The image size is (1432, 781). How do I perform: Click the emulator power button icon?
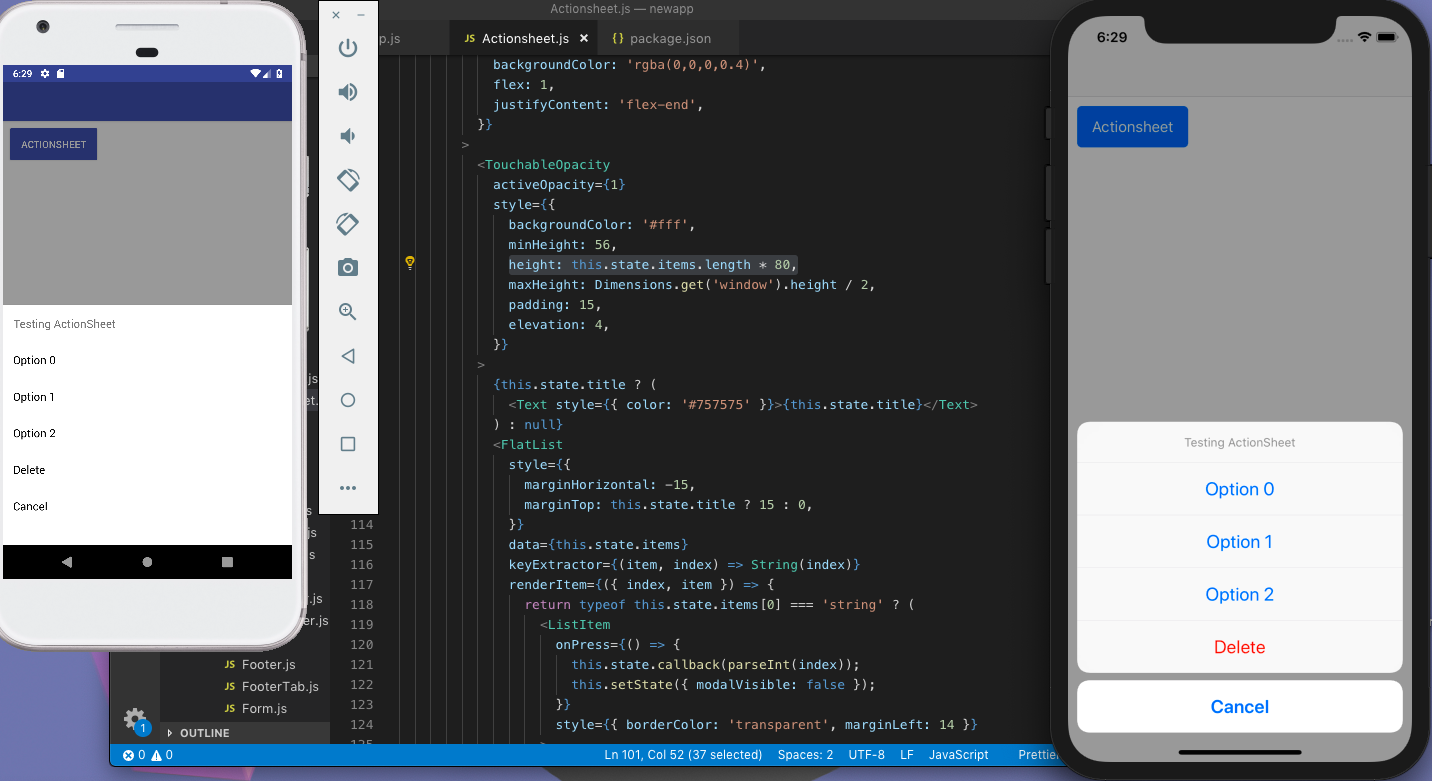tap(348, 48)
